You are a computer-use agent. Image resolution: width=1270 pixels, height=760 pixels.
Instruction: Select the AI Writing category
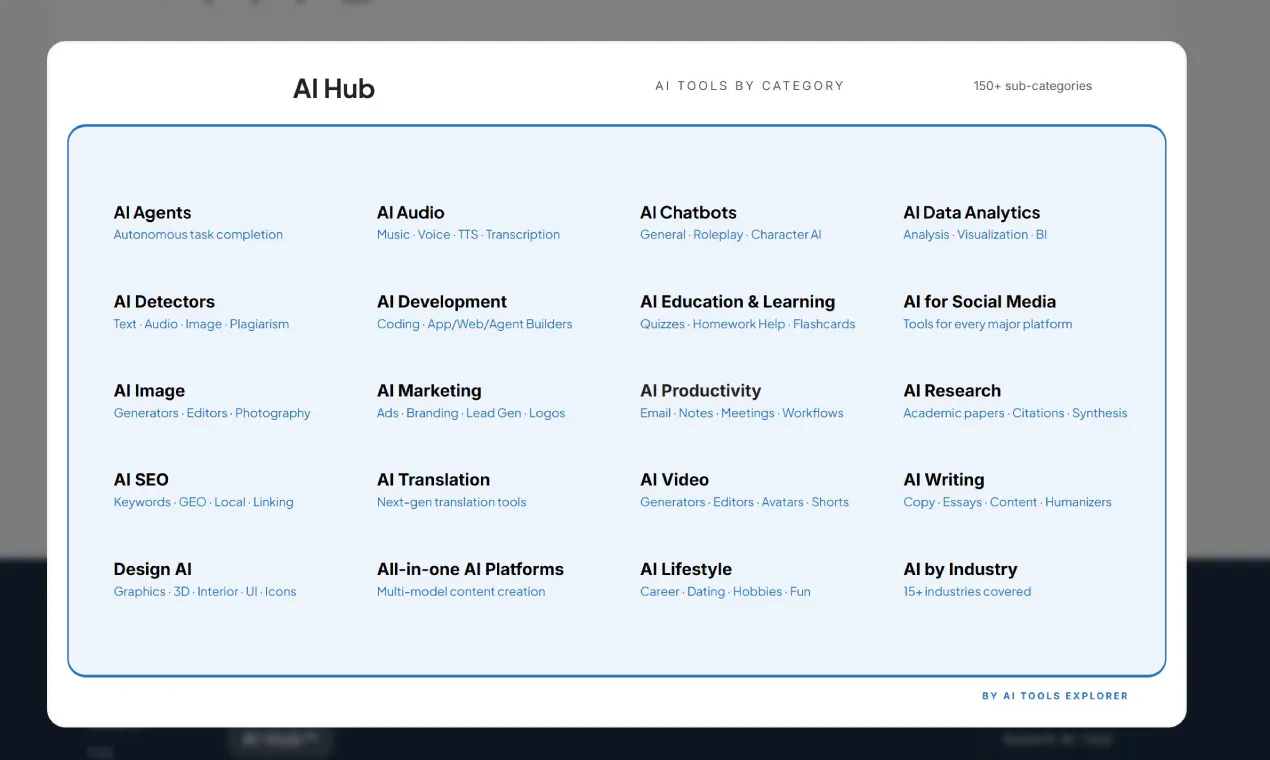pos(943,480)
